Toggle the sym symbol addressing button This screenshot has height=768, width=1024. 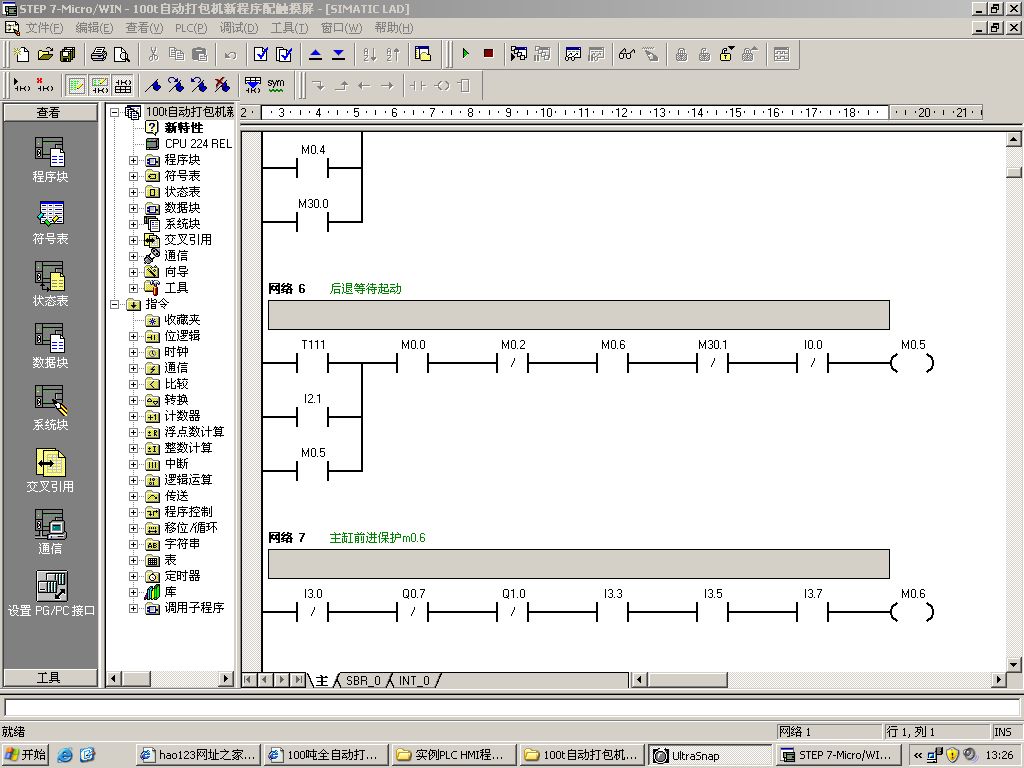tap(276, 85)
